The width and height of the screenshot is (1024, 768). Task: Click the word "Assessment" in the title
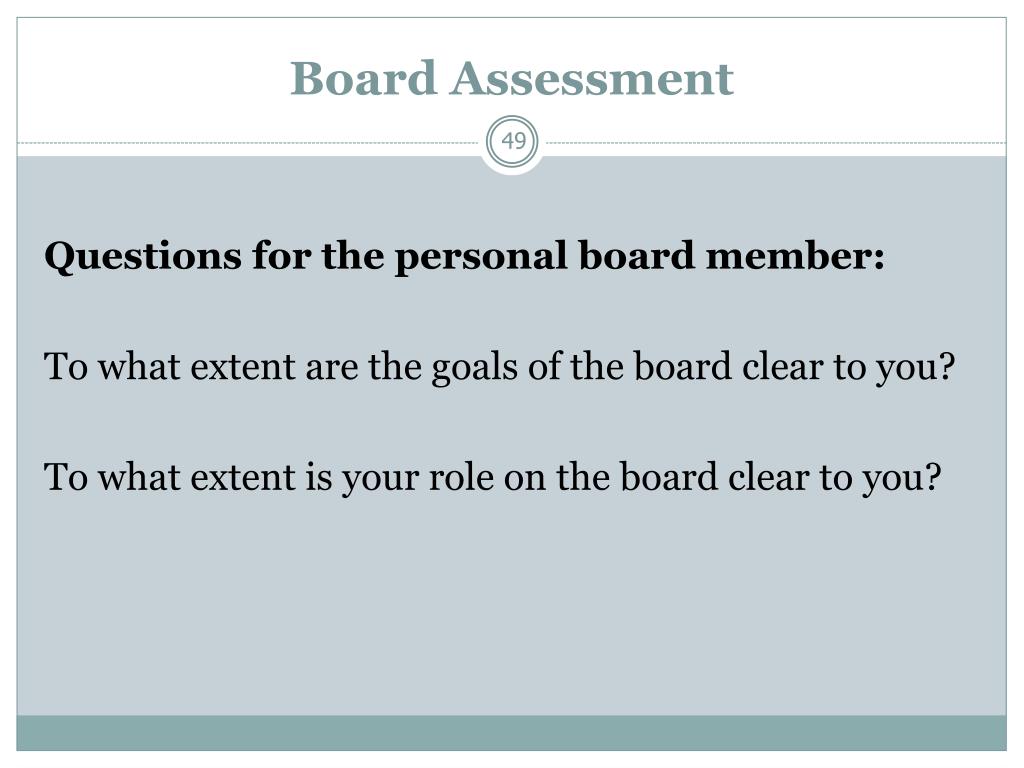click(592, 78)
